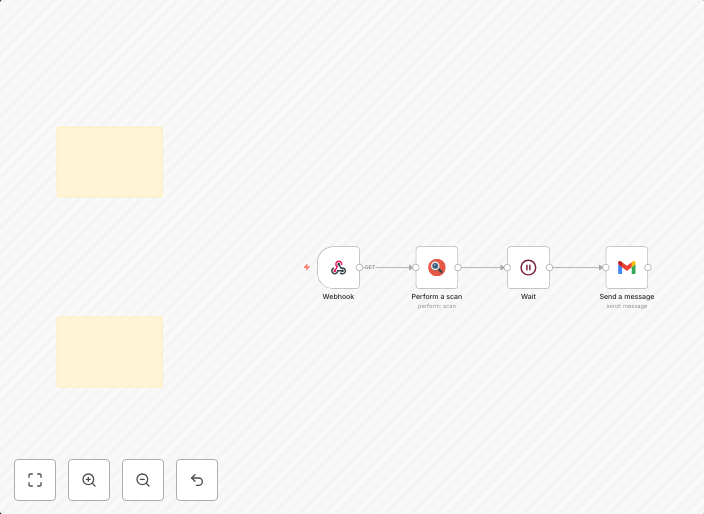This screenshot has width=704, height=514.
Task: Click the 'Perform a scan' label
Action: pyautogui.click(x=437, y=297)
